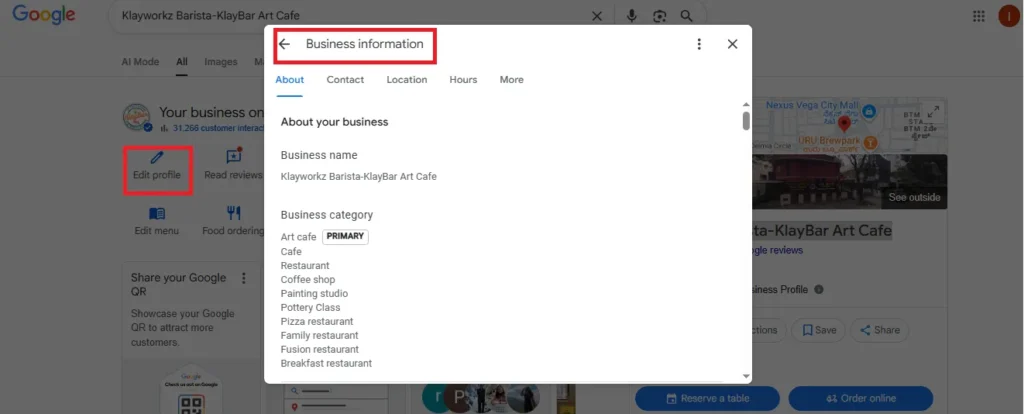
Task: Select the AI Mode search tab
Action: [140, 62]
